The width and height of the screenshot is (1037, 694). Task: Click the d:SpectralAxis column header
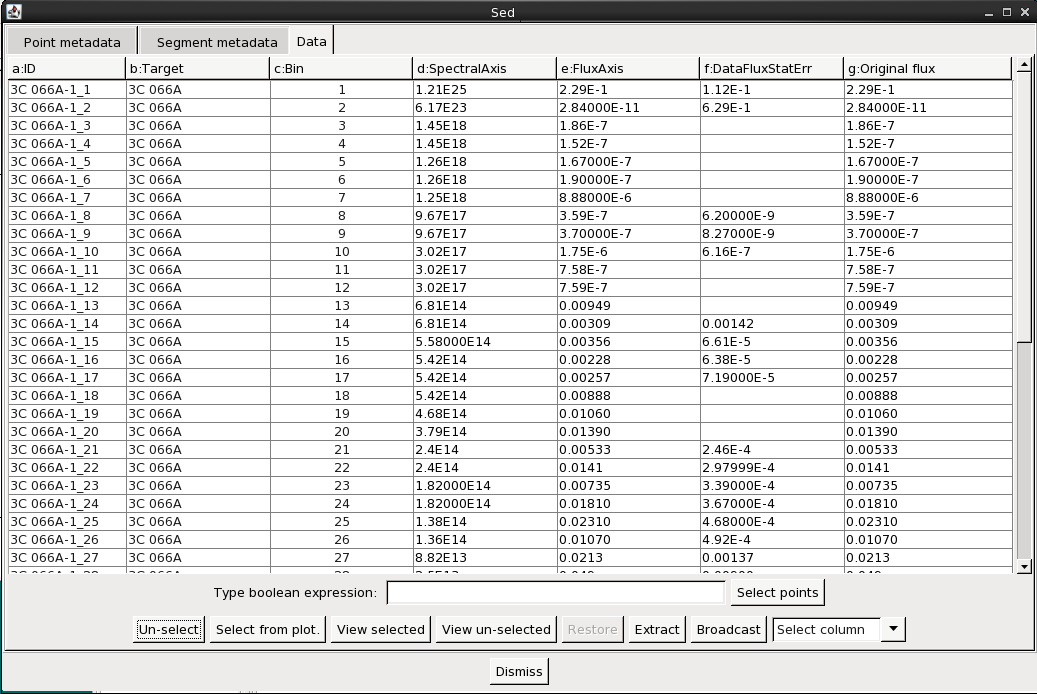[484, 68]
